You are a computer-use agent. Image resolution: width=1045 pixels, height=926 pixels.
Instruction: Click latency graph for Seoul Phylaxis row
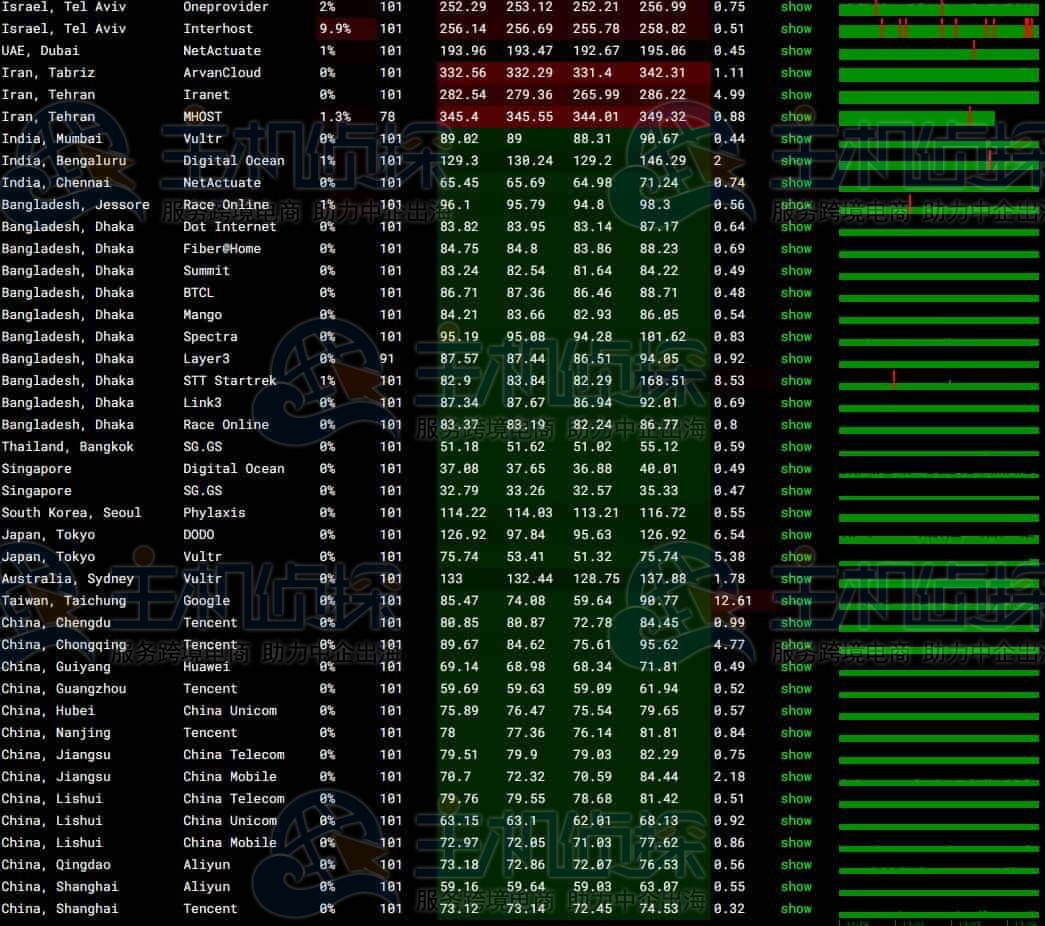tap(938, 519)
